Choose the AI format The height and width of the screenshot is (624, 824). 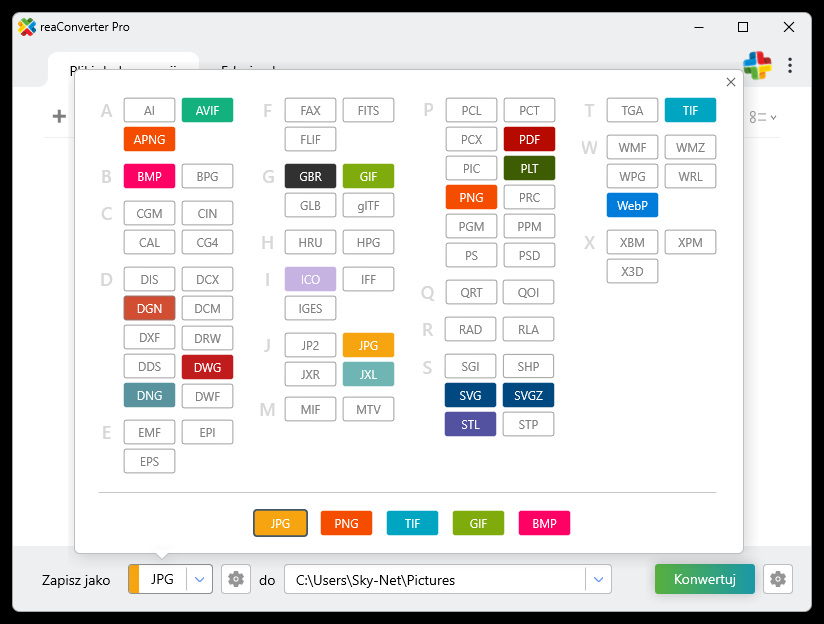(x=149, y=110)
